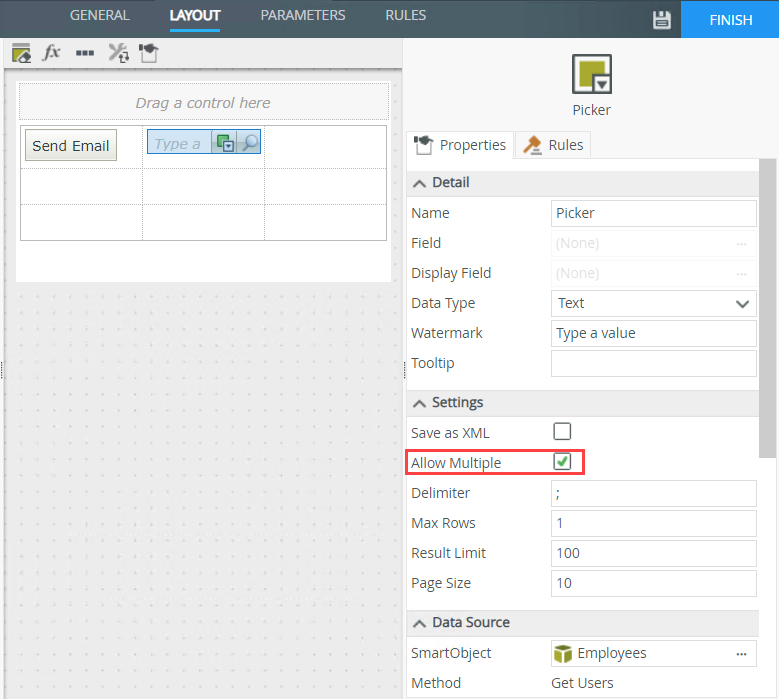
Task: Open the PARAMETERS tab
Action: (x=303, y=15)
